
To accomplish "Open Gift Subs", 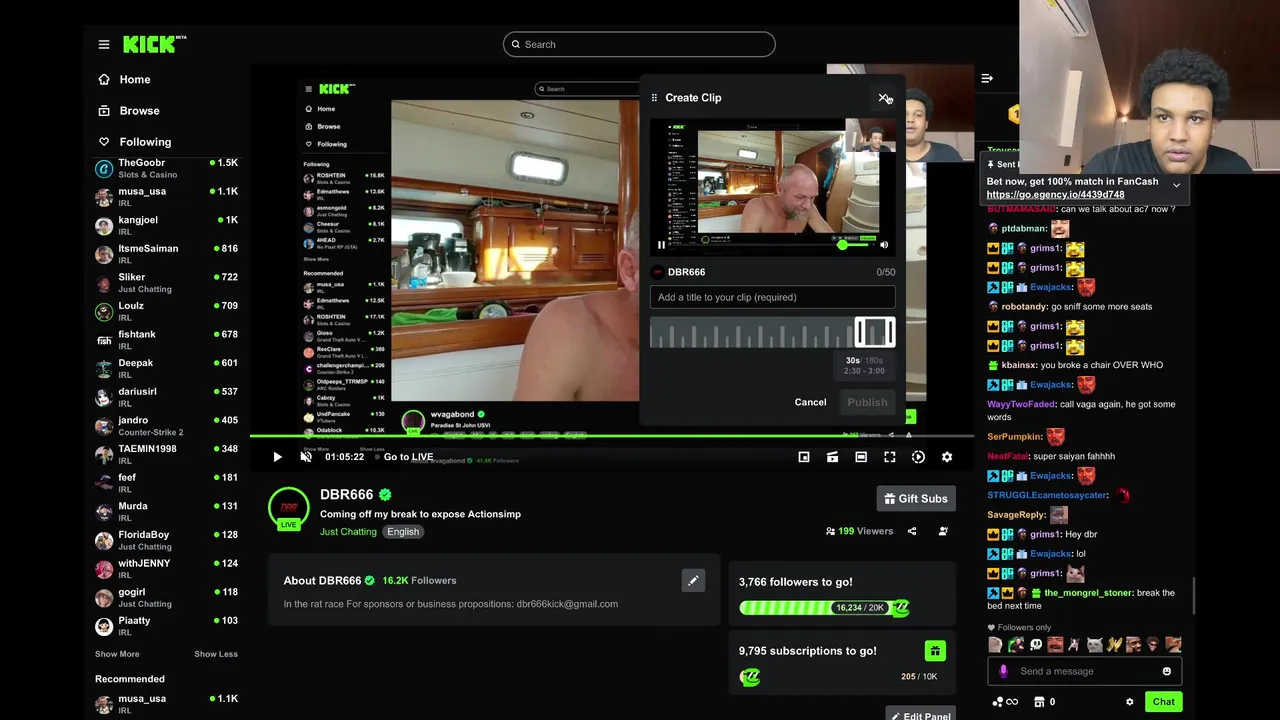I will tap(916, 498).
